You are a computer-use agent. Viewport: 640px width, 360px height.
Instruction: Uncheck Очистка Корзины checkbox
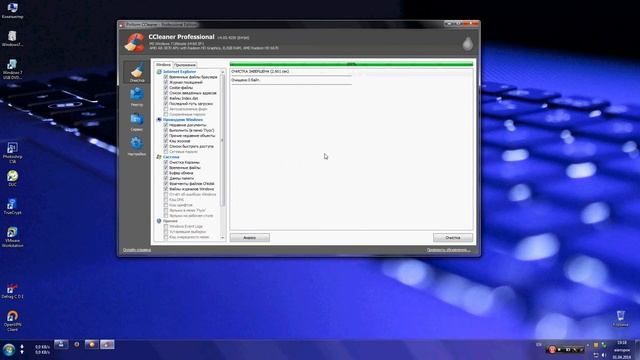(x=166, y=162)
